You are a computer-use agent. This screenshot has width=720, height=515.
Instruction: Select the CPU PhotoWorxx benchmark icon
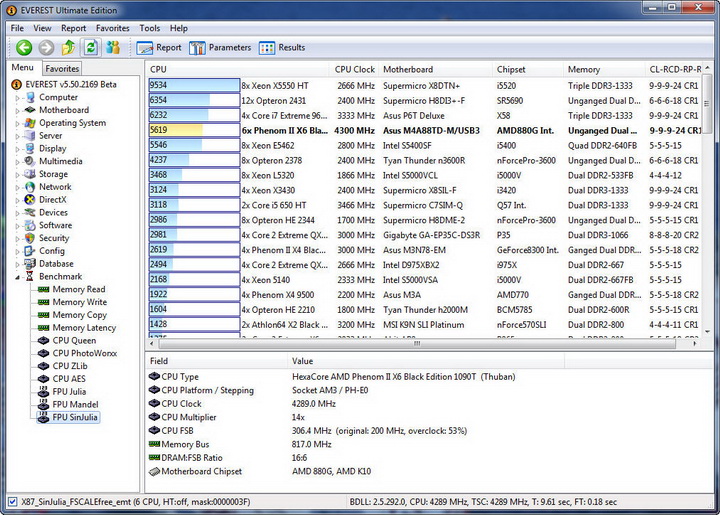(44, 353)
